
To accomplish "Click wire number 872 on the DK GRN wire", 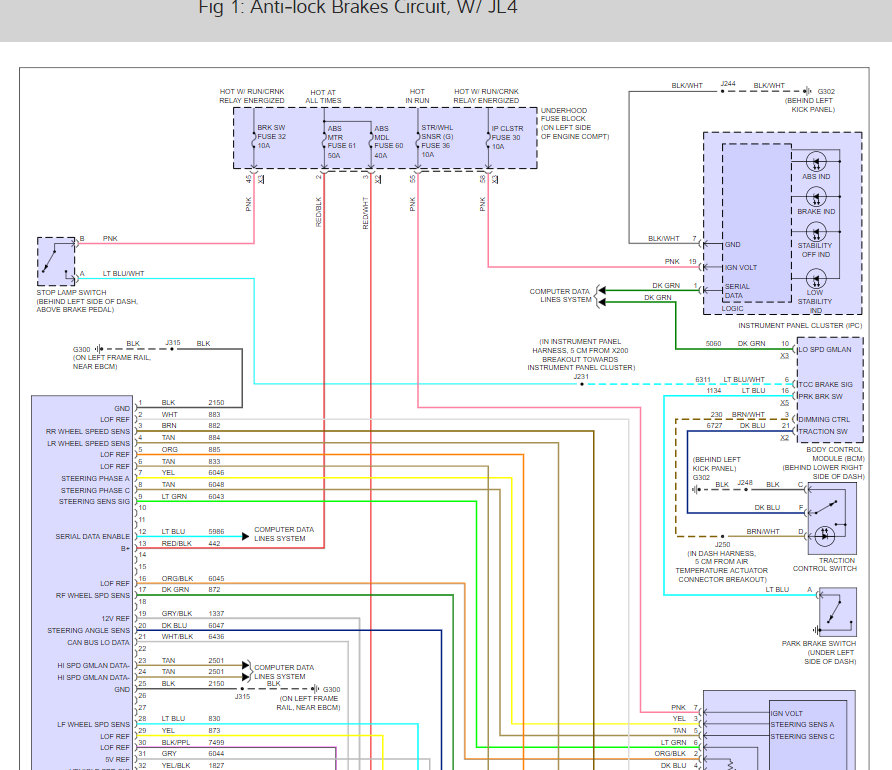I will pos(214,590).
